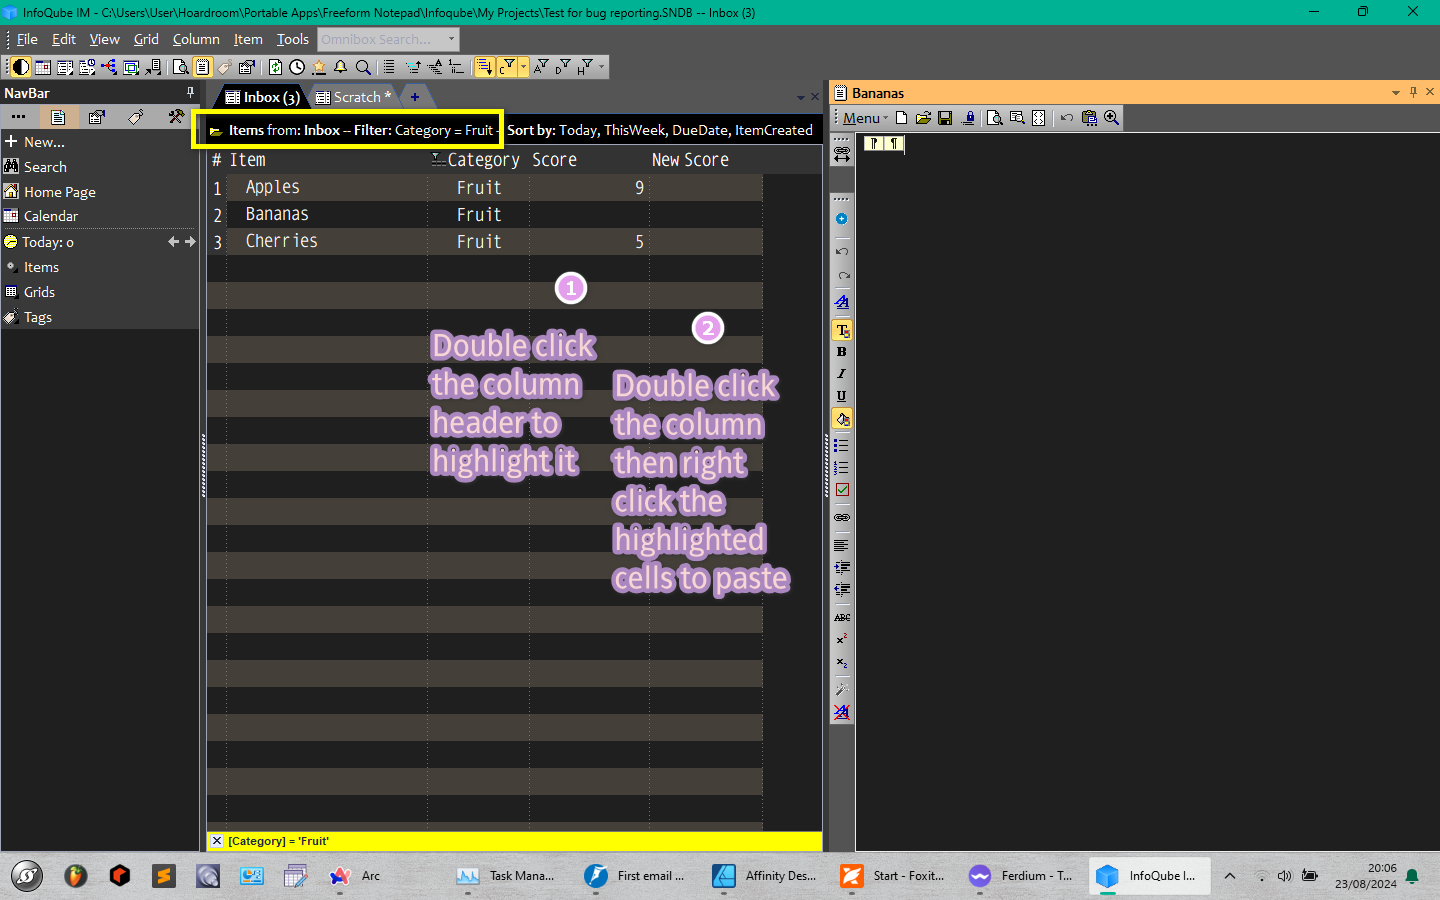Select the NavBar document page icon tab
This screenshot has height=900, width=1440.
[x=58, y=117]
